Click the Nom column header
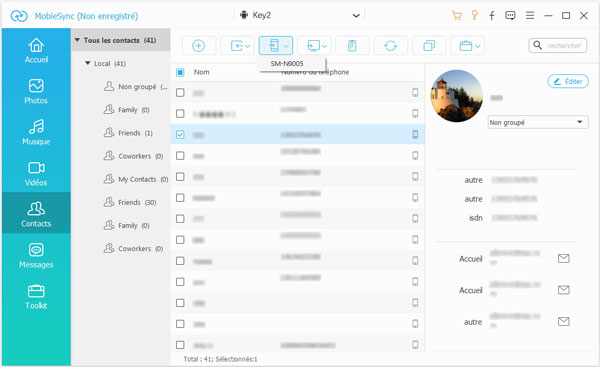 pyautogui.click(x=202, y=72)
